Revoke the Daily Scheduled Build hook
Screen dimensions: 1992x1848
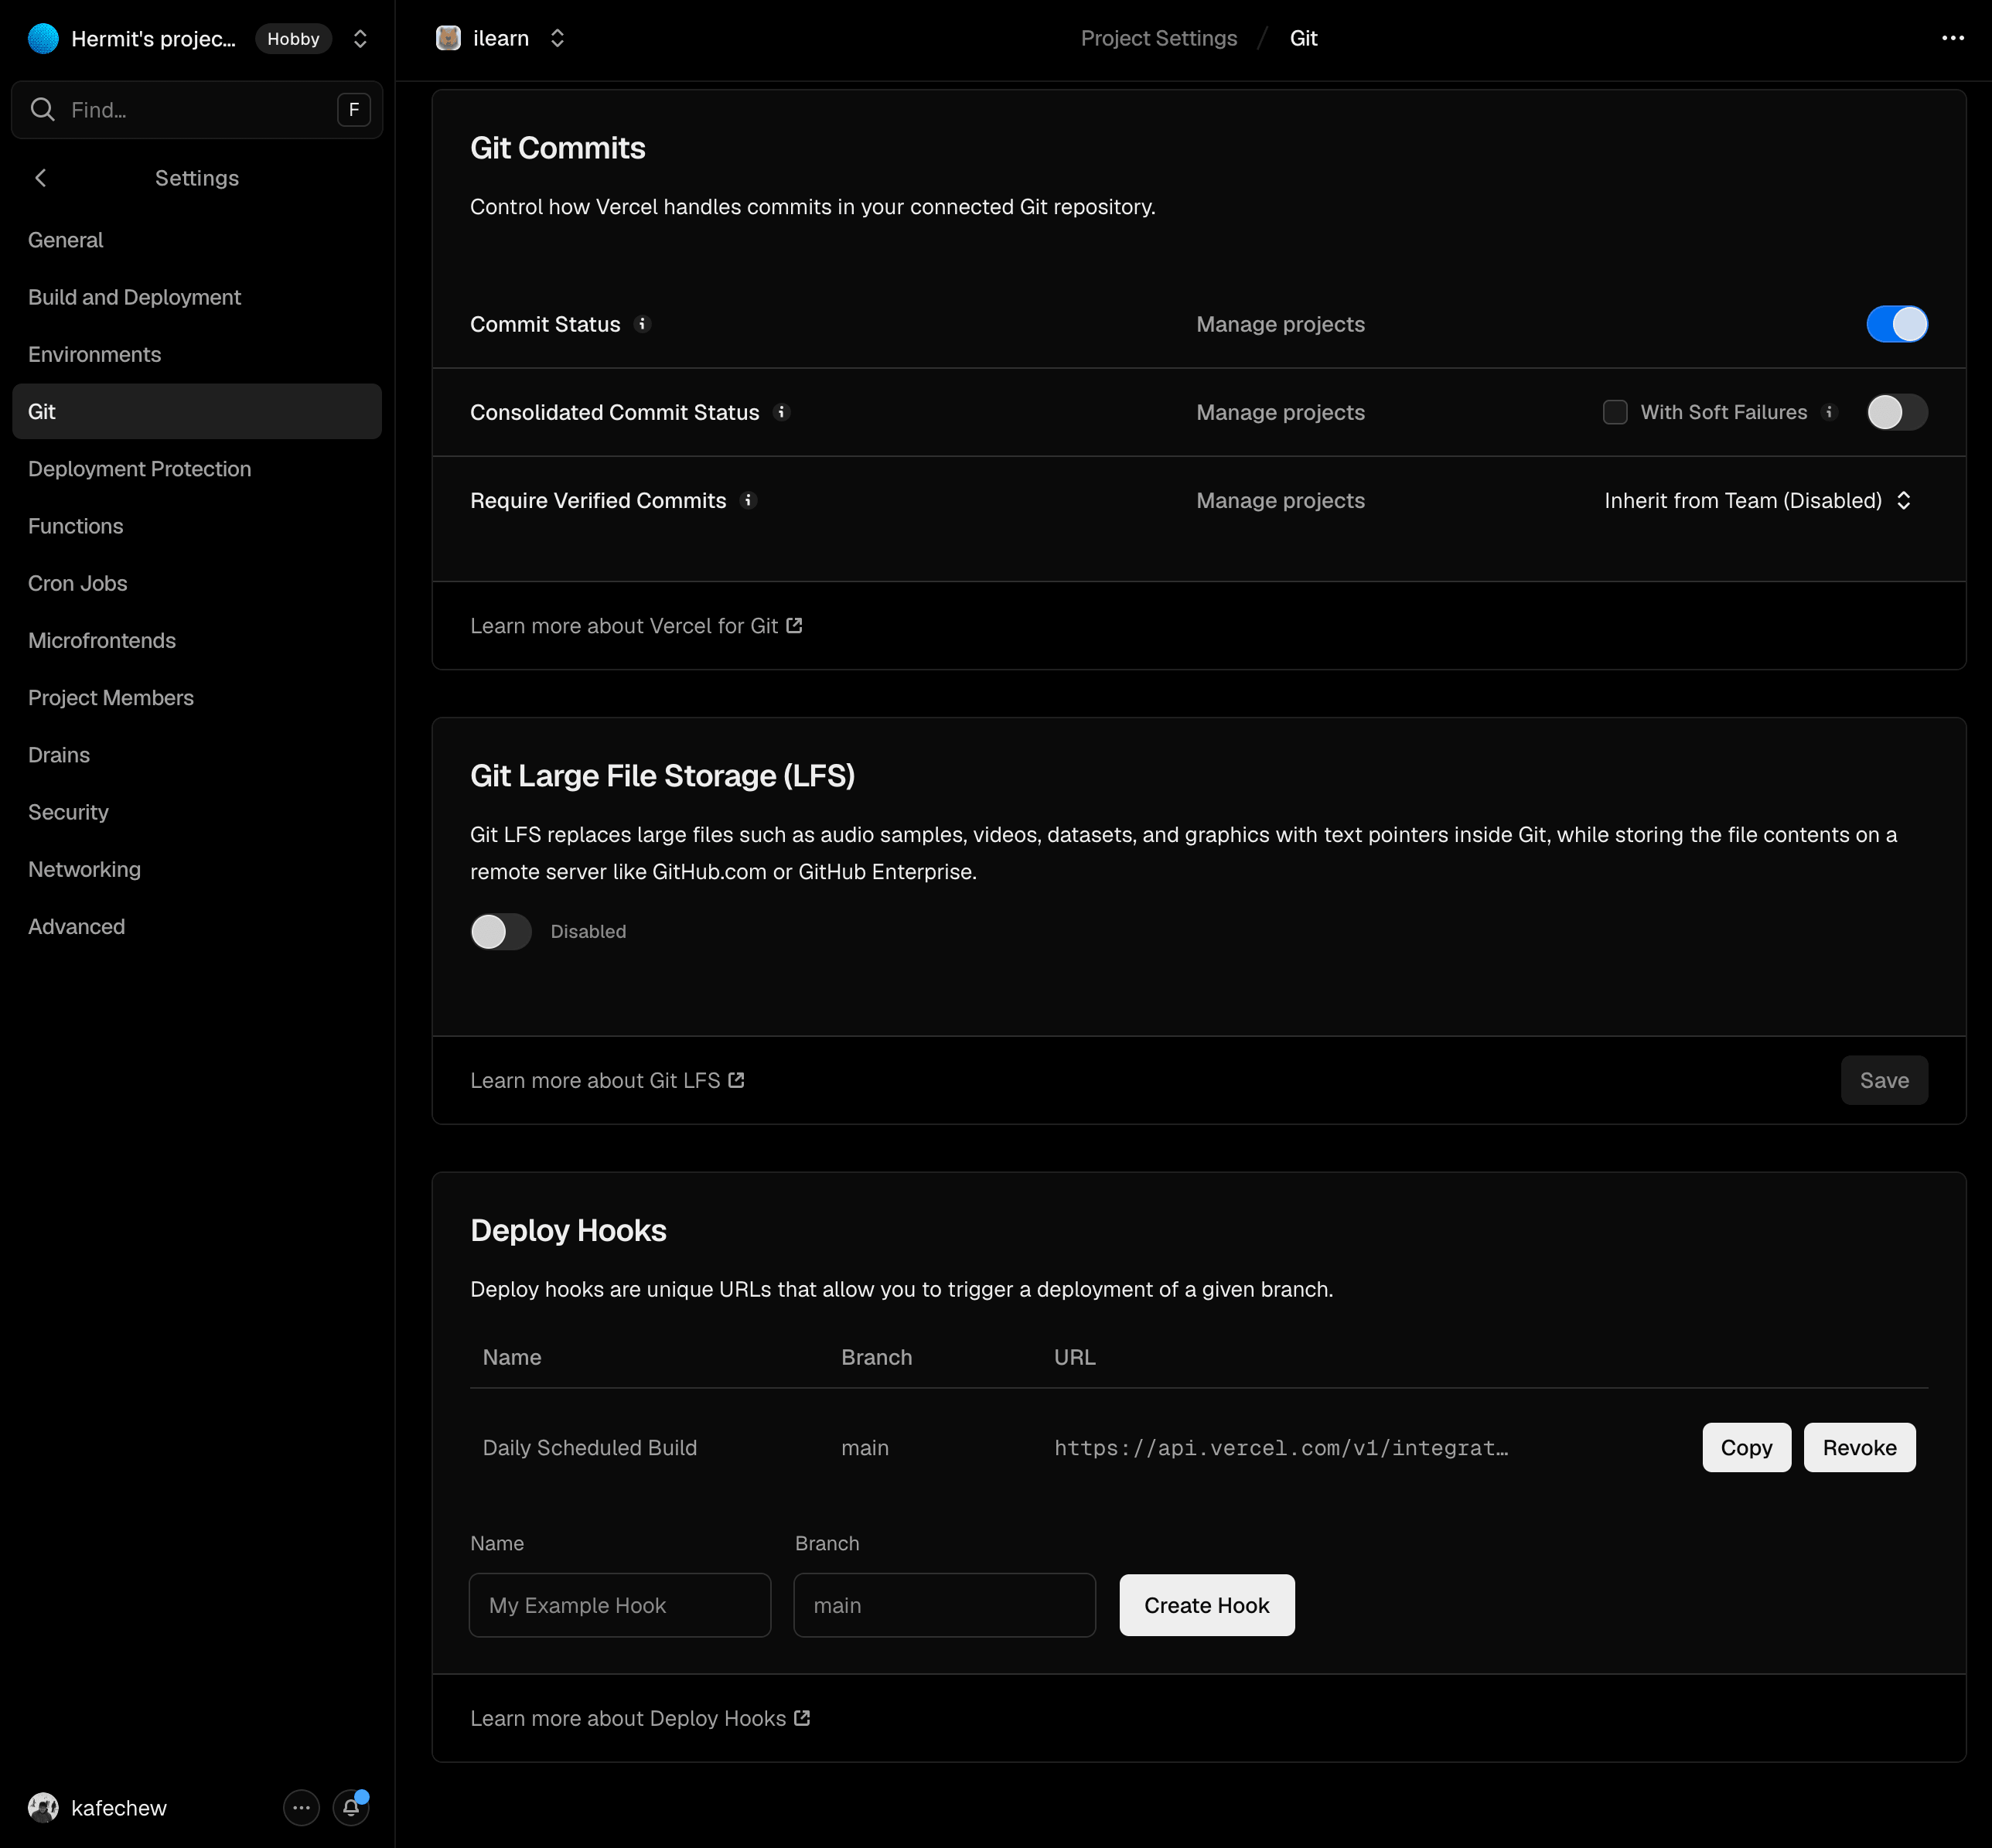[1859, 1447]
